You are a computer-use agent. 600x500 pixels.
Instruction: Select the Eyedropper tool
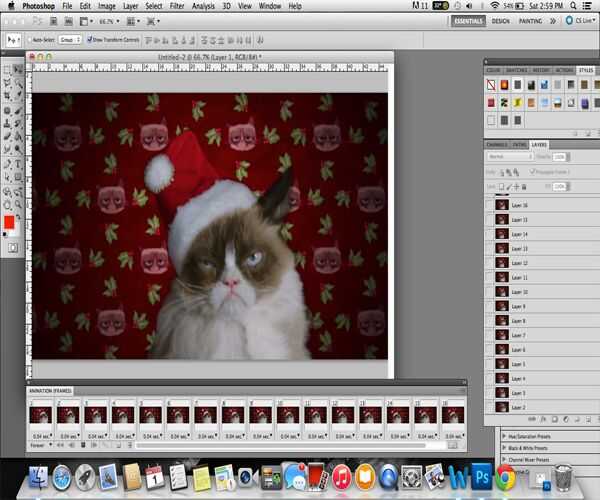(x=18, y=96)
